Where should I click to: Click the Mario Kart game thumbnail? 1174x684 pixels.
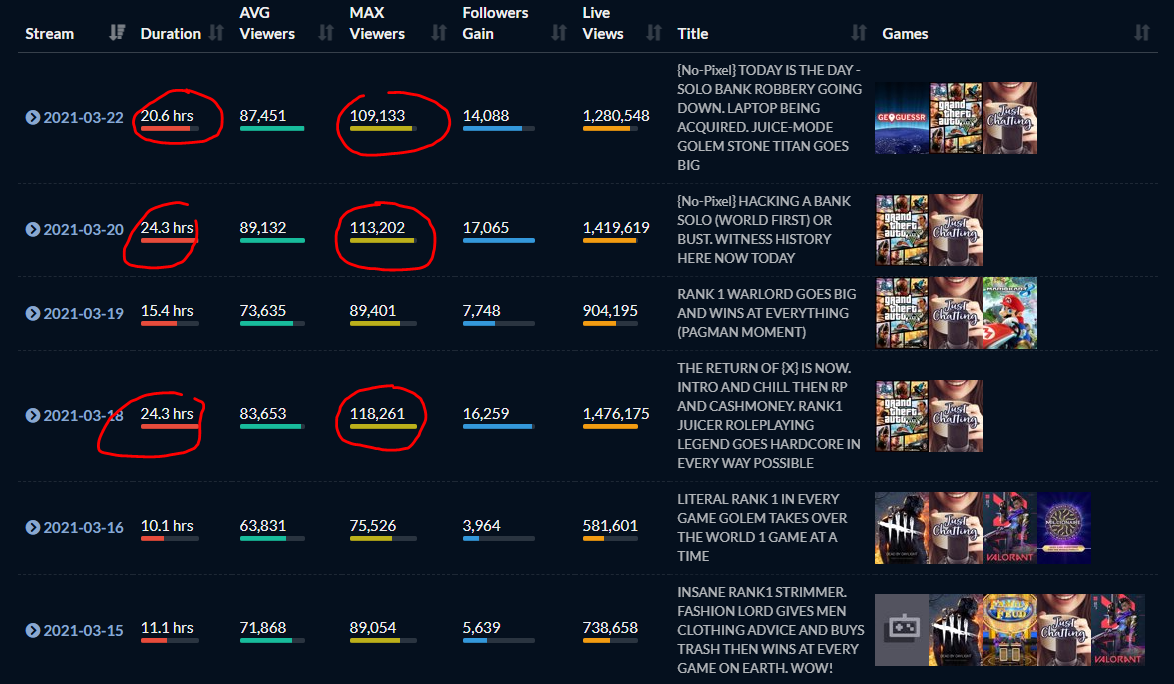[1009, 313]
